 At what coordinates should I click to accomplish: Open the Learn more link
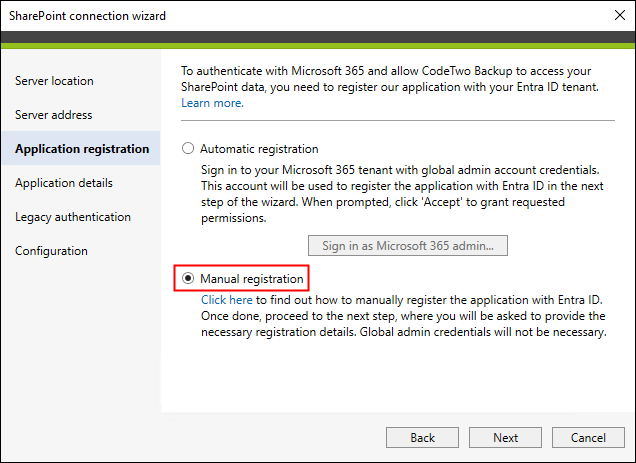click(212, 103)
